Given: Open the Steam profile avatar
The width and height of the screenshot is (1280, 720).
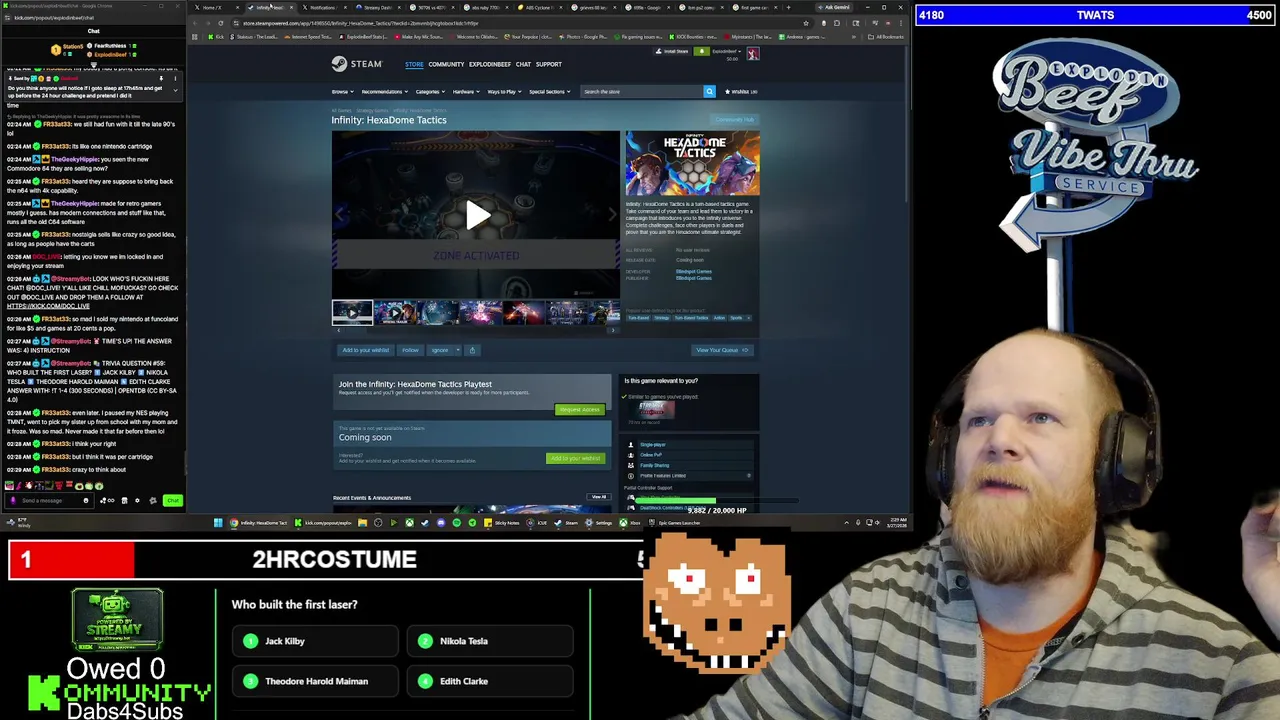Looking at the screenshot, I should coord(753,53).
